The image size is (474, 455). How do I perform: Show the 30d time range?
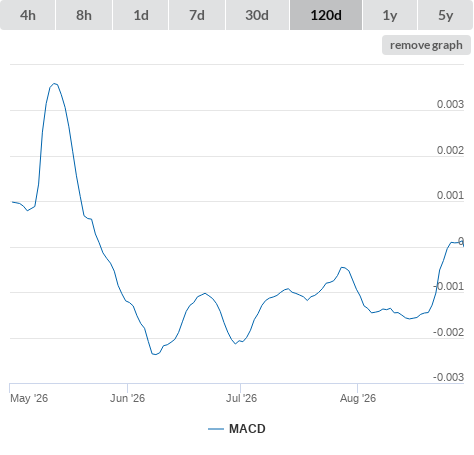click(257, 15)
